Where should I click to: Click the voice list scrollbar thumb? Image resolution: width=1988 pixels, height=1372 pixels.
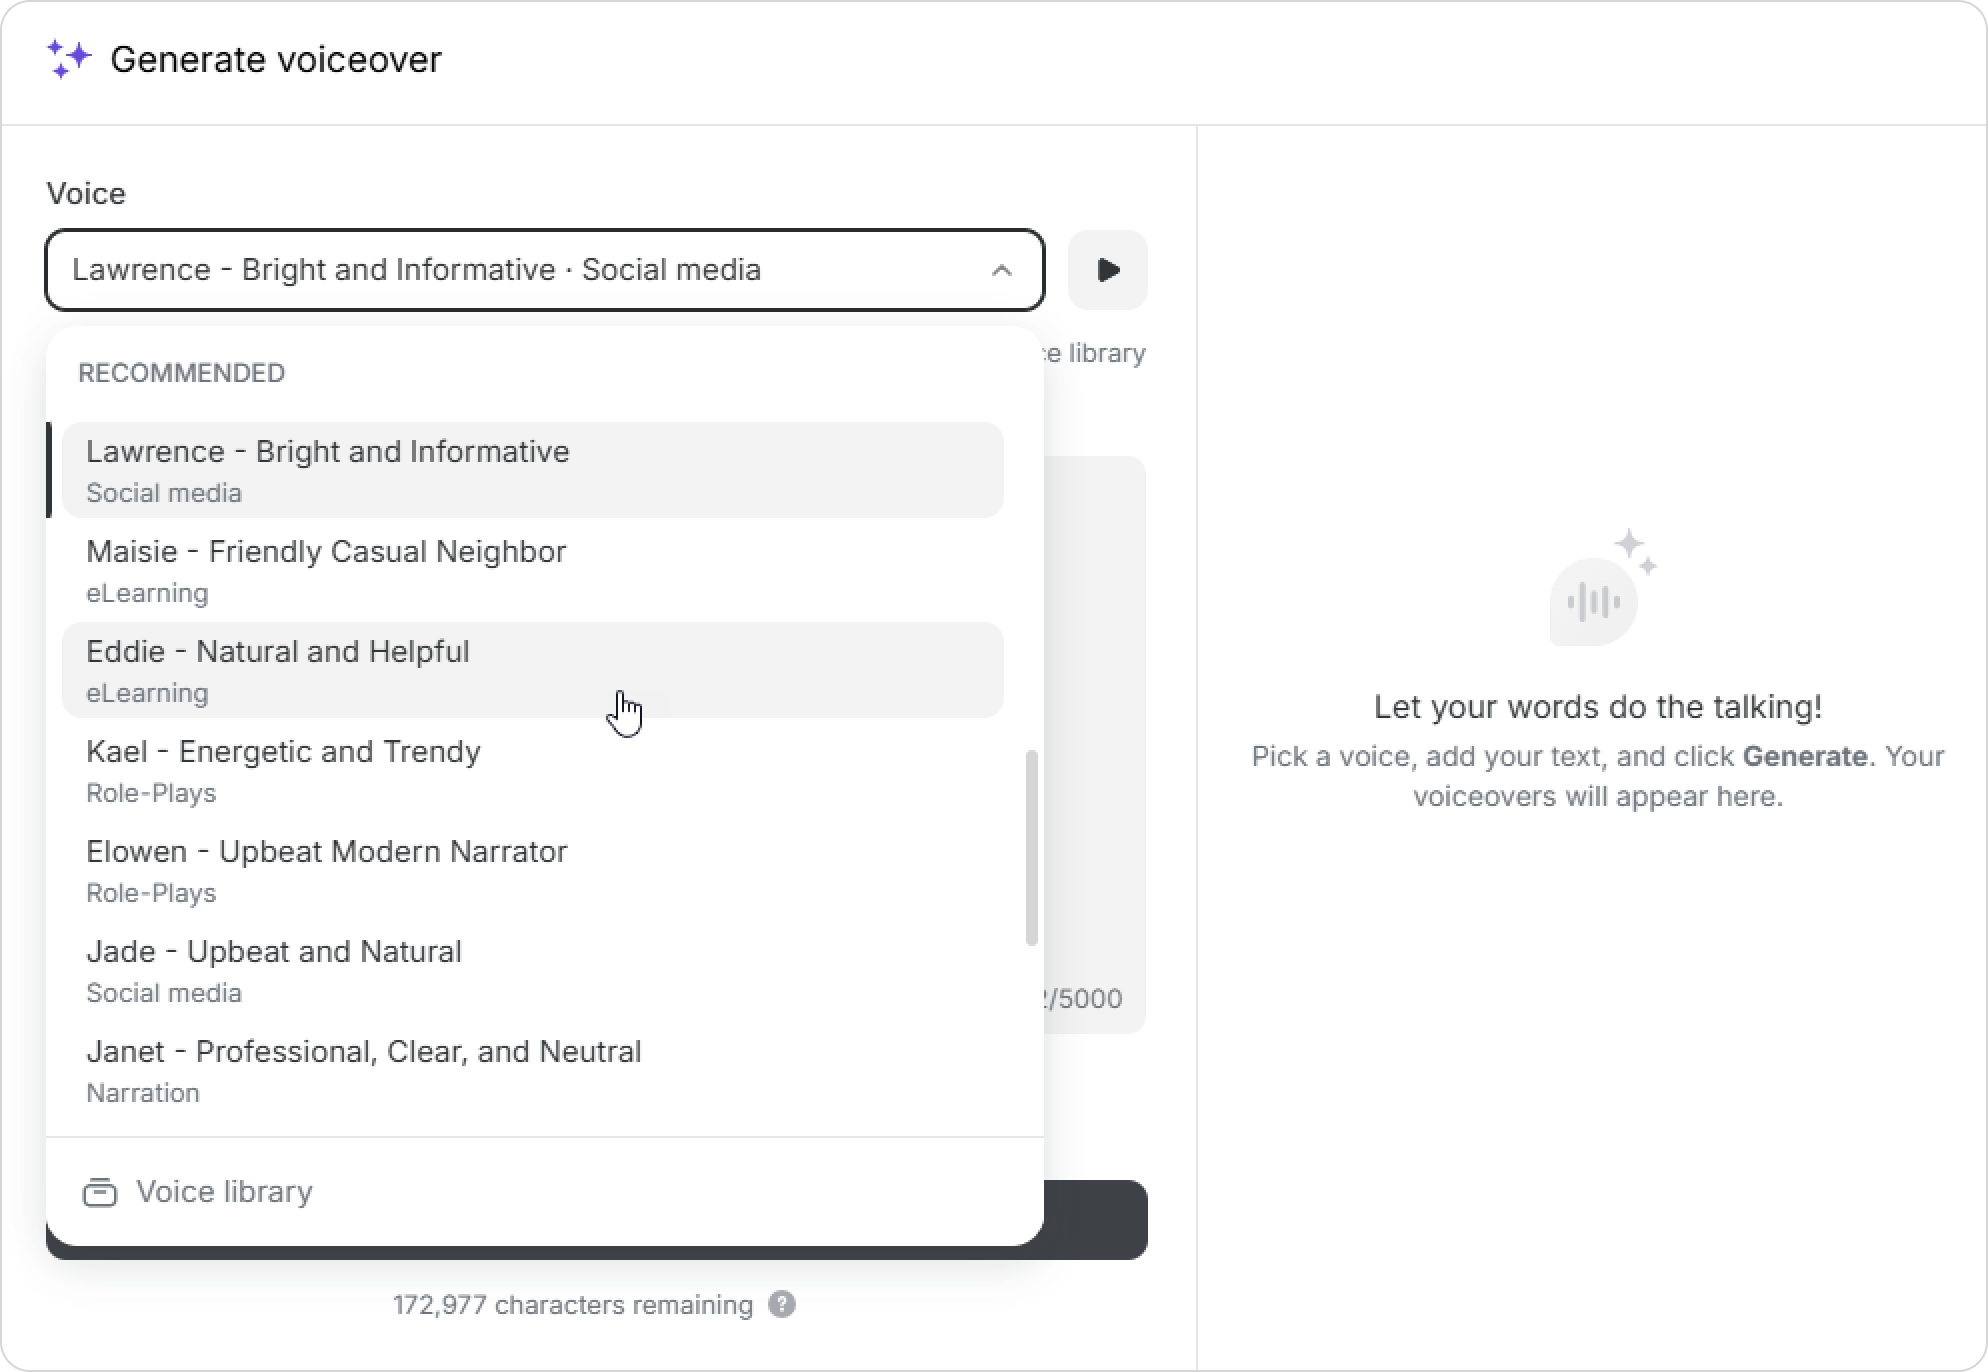[x=1032, y=848]
